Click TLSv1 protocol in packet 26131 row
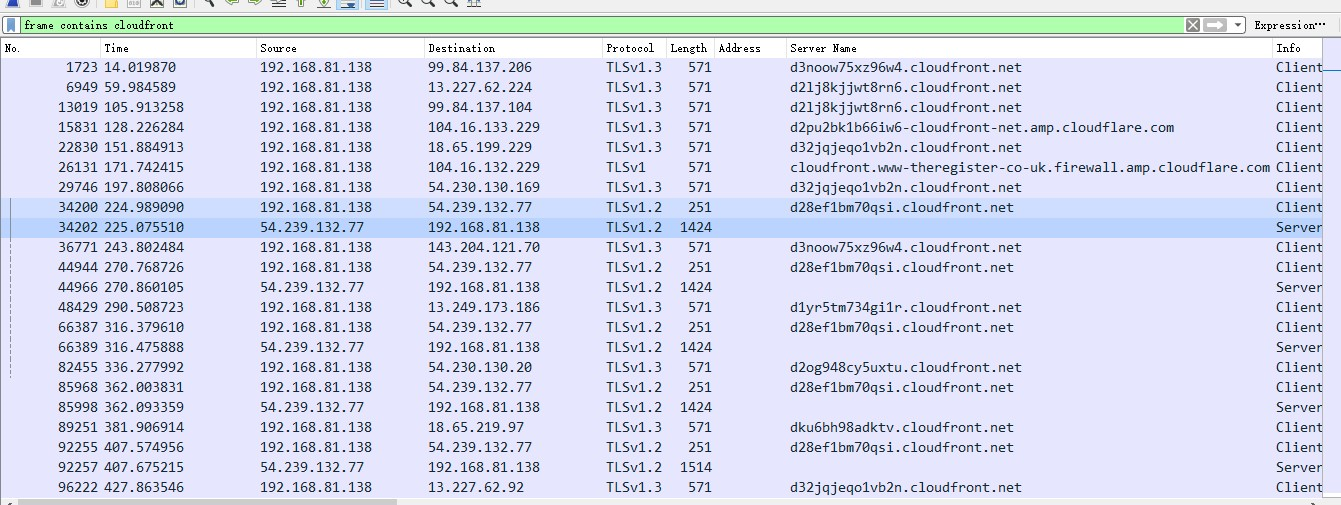The width and height of the screenshot is (1341, 505). [x=626, y=168]
